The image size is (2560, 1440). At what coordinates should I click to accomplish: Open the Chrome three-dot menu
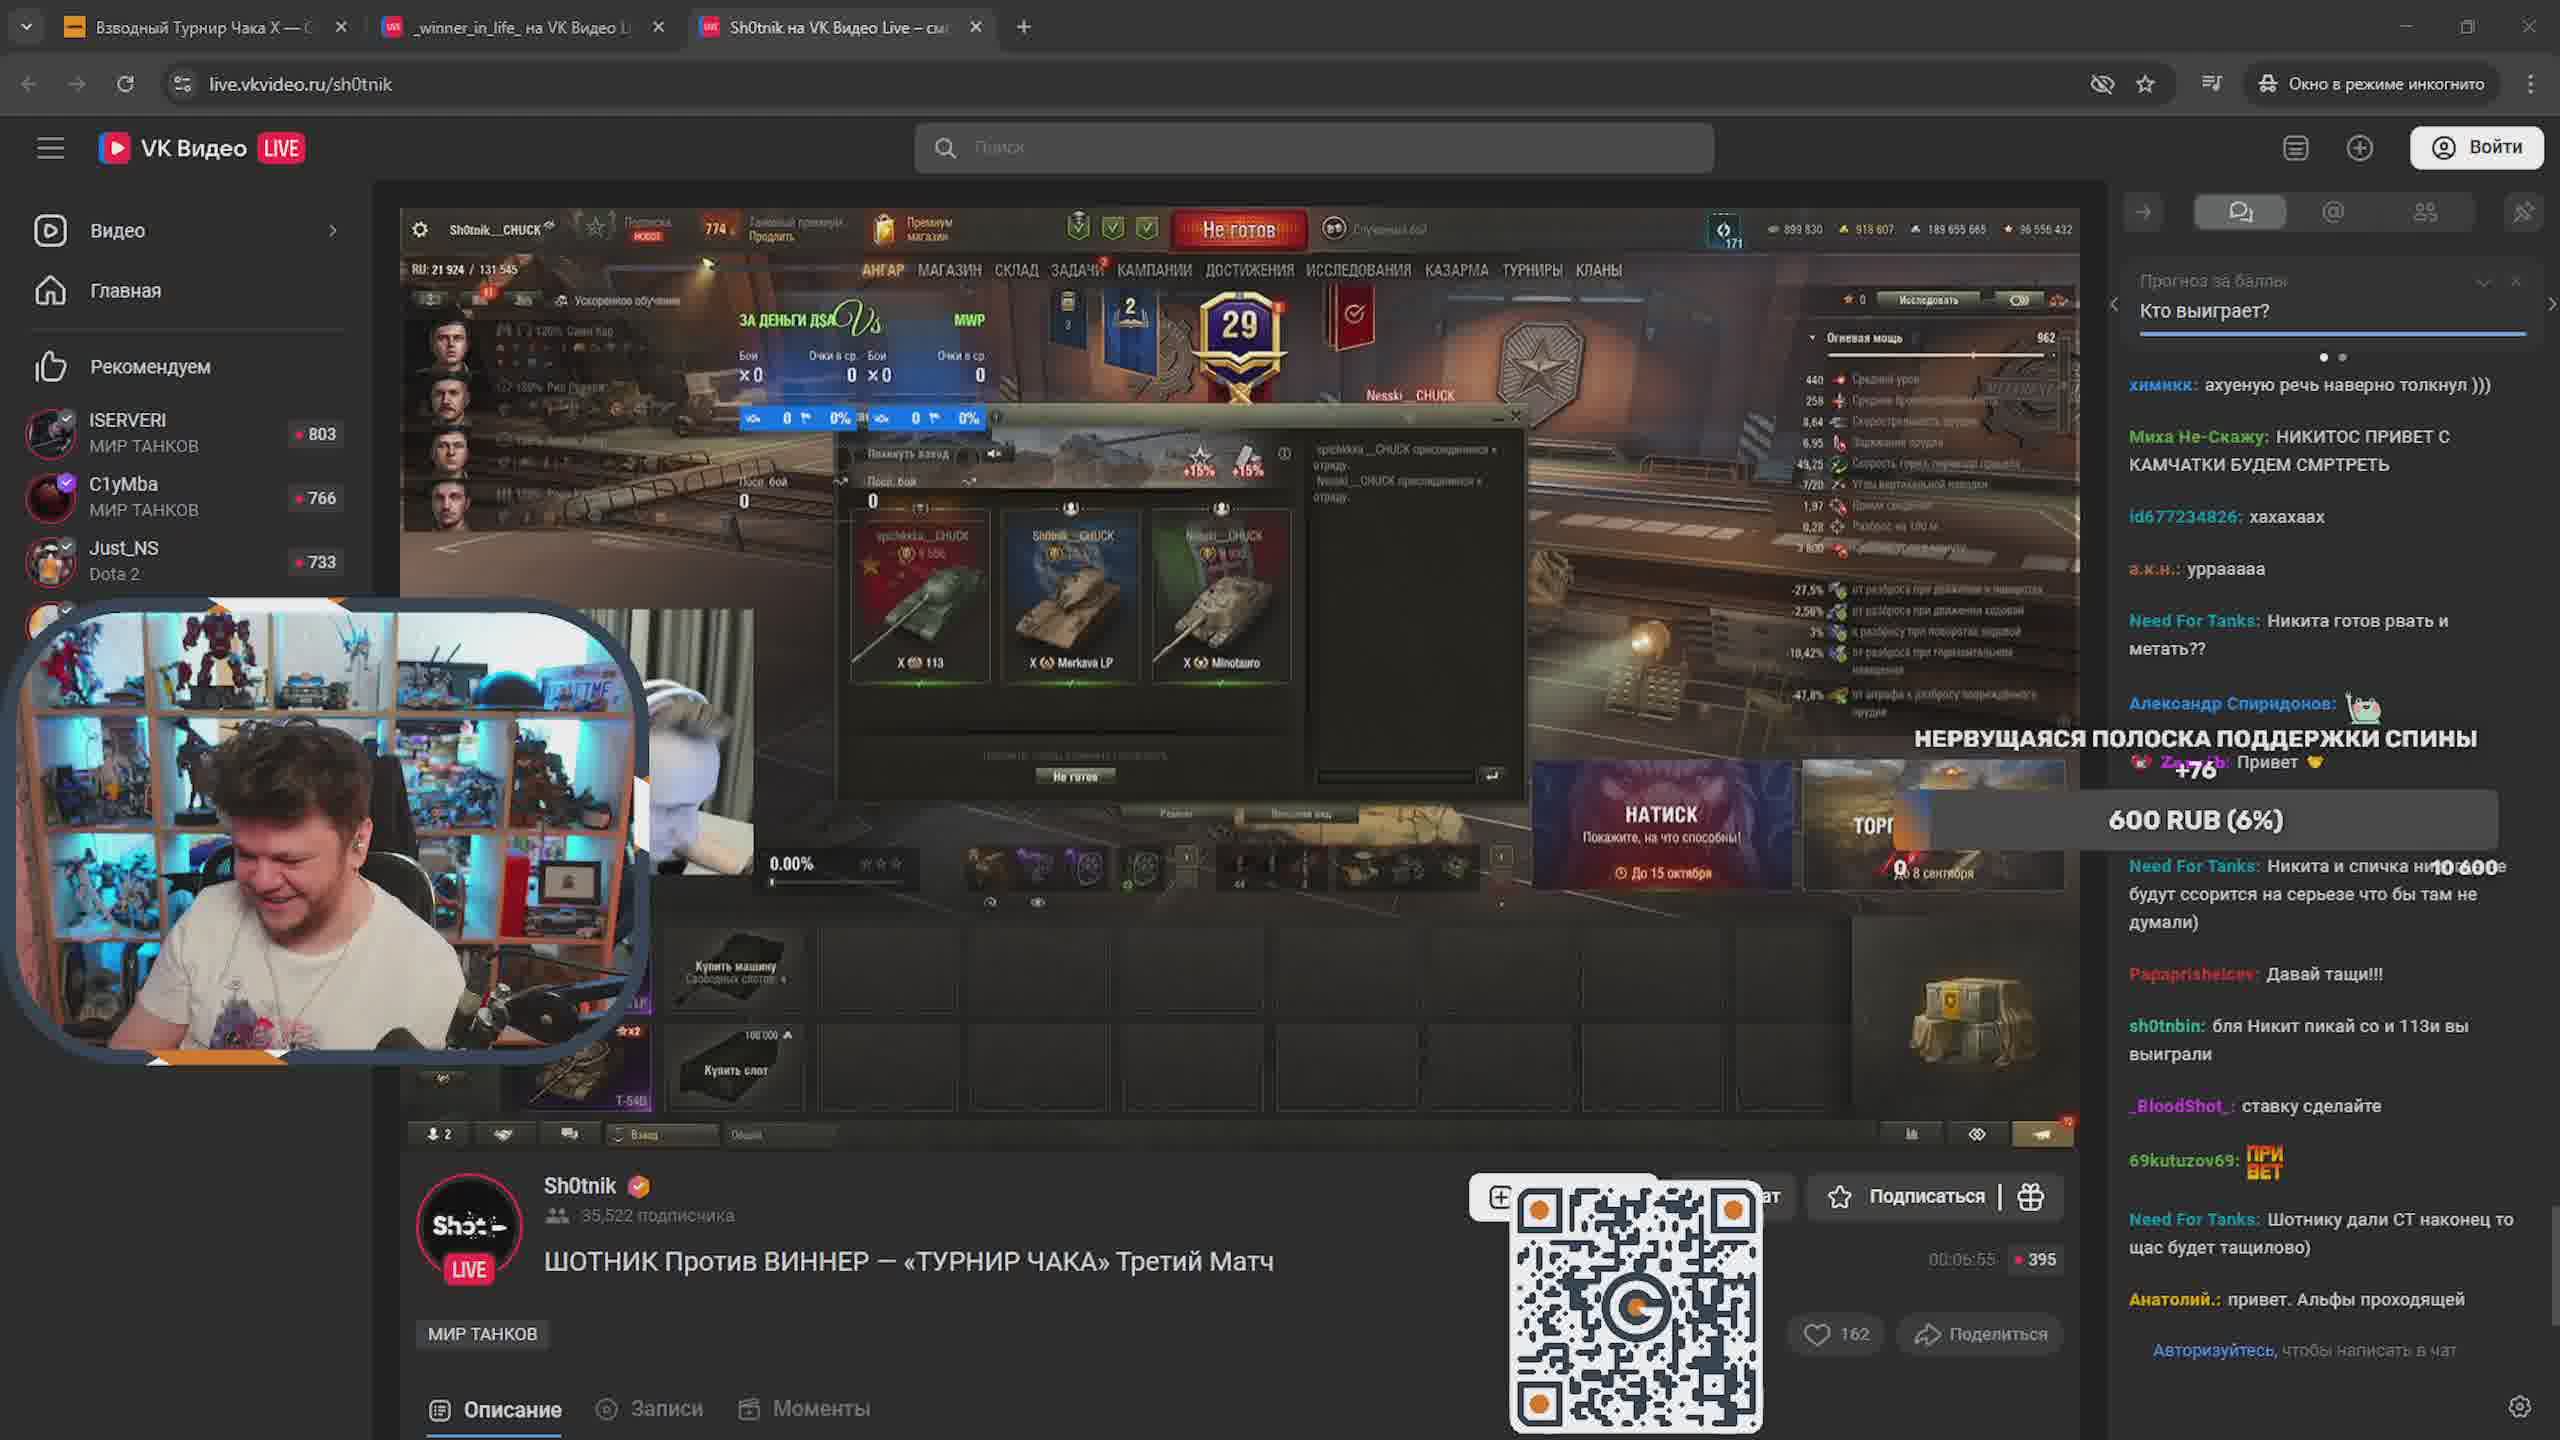pos(2531,84)
